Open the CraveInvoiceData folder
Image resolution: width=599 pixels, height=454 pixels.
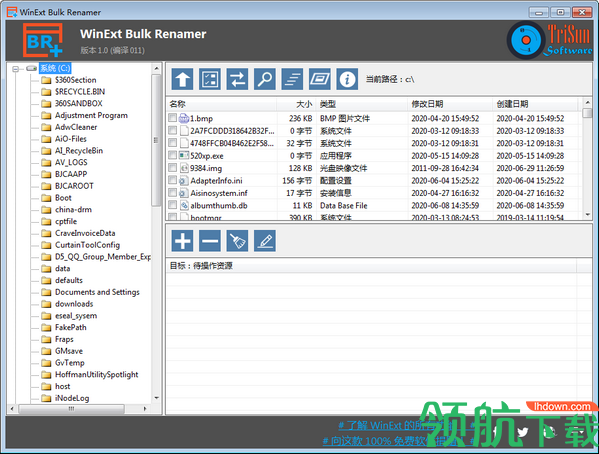point(85,233)
